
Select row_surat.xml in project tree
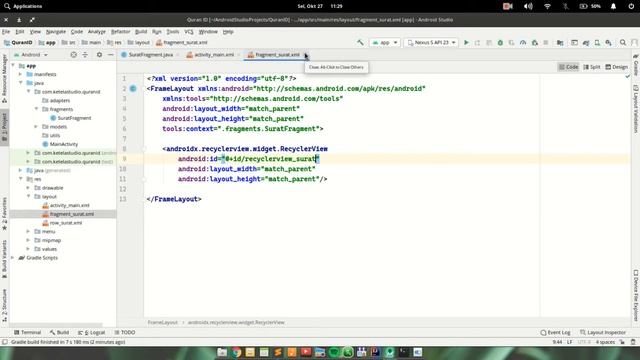[x=66, y=222]
